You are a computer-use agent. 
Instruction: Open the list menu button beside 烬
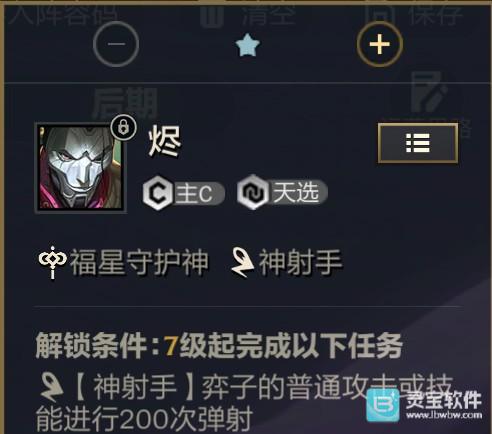tap(418, 143)
